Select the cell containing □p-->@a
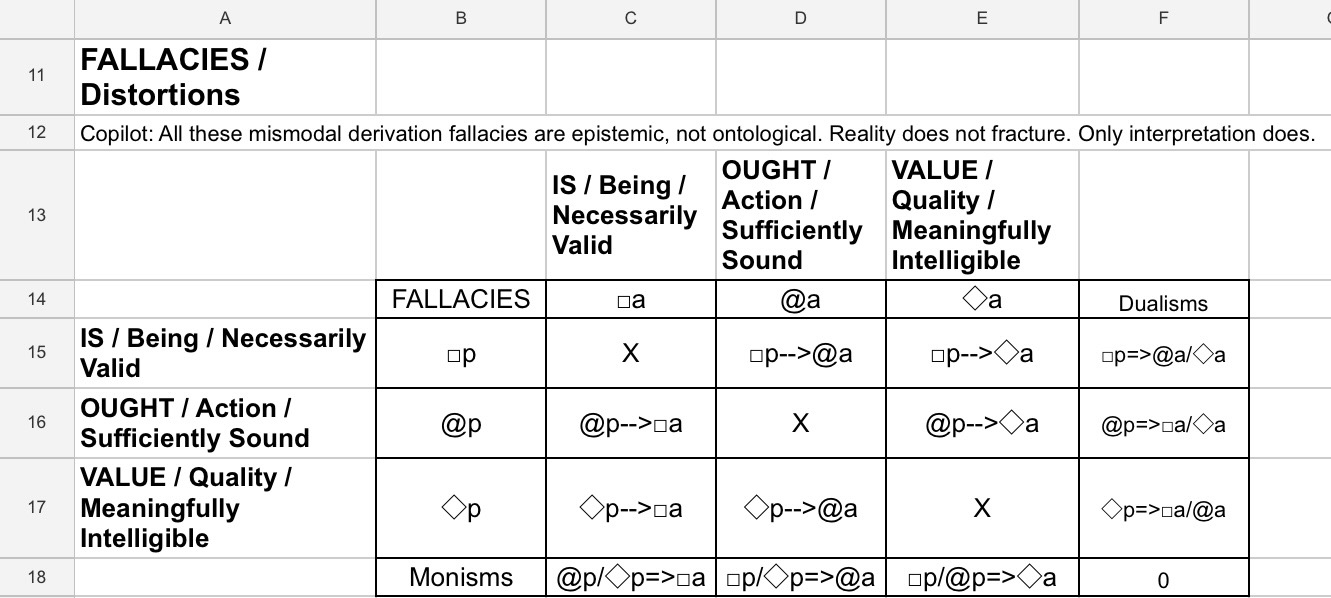The image size is (1331, 598). [801, 353]
